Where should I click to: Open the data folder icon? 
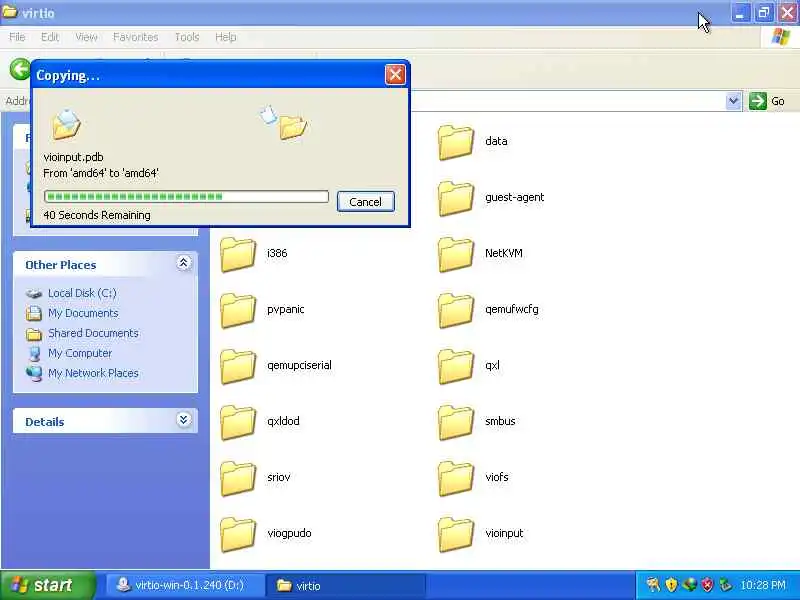tap(456, 142)
